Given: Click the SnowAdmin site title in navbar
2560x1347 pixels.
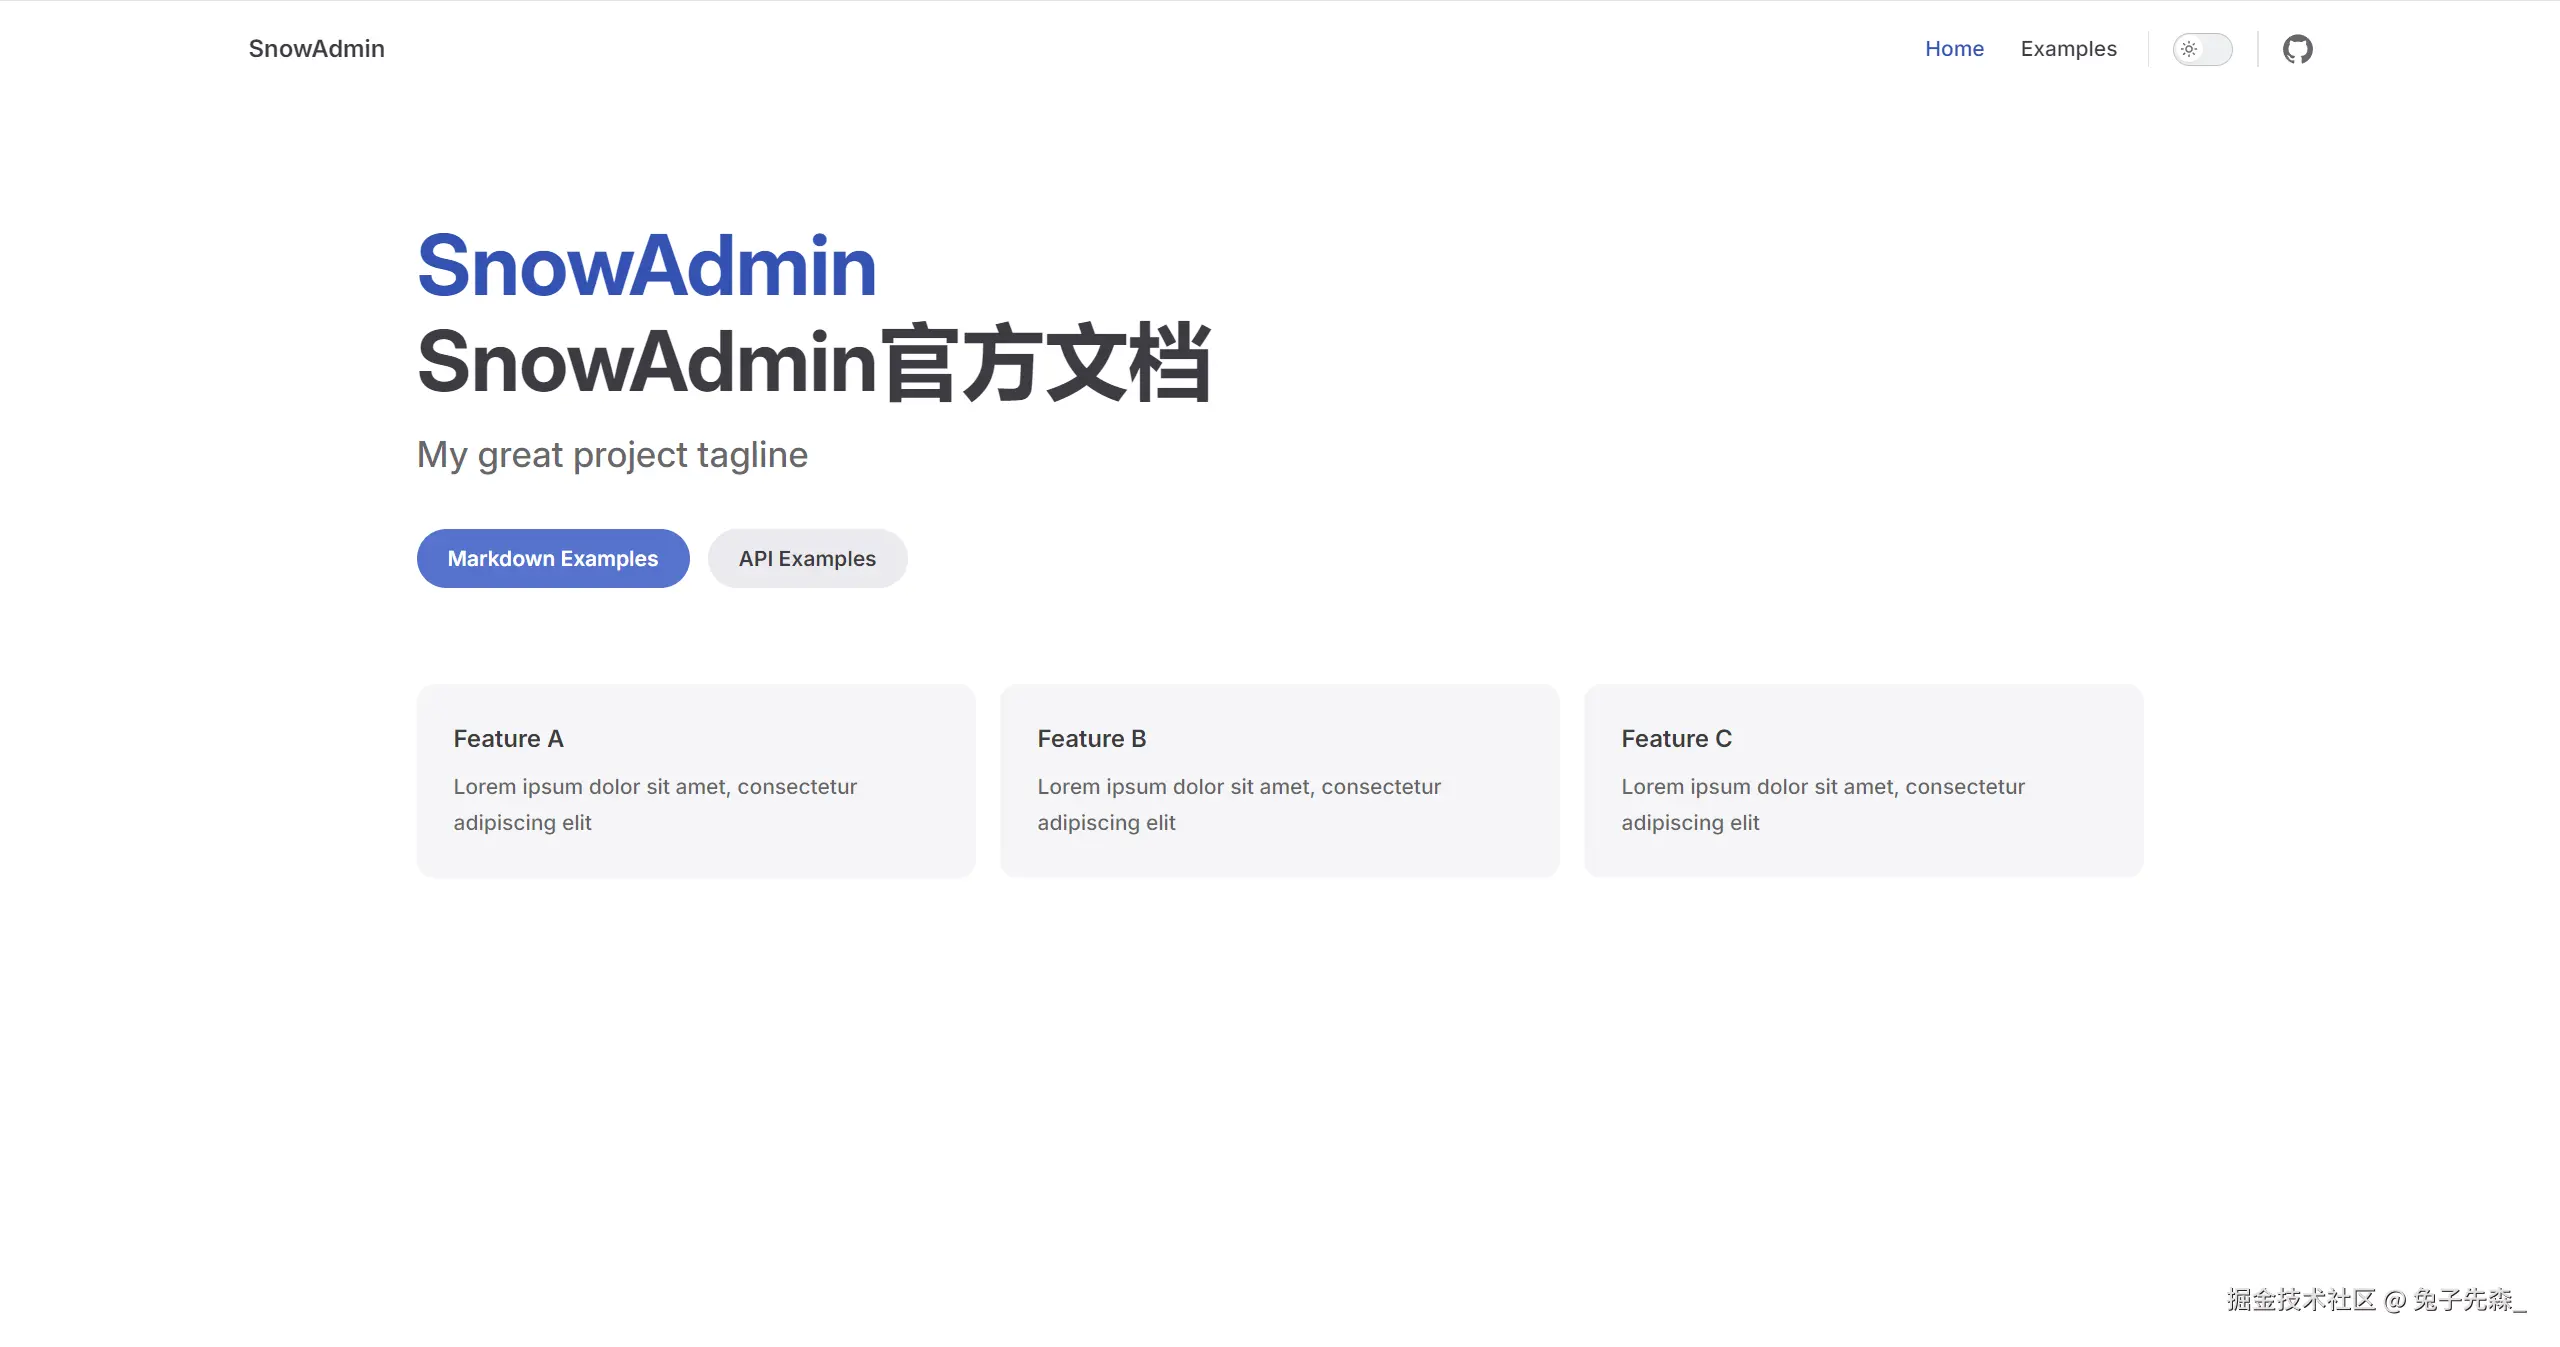Looking at the screenshot, I should tap(316, 49).
